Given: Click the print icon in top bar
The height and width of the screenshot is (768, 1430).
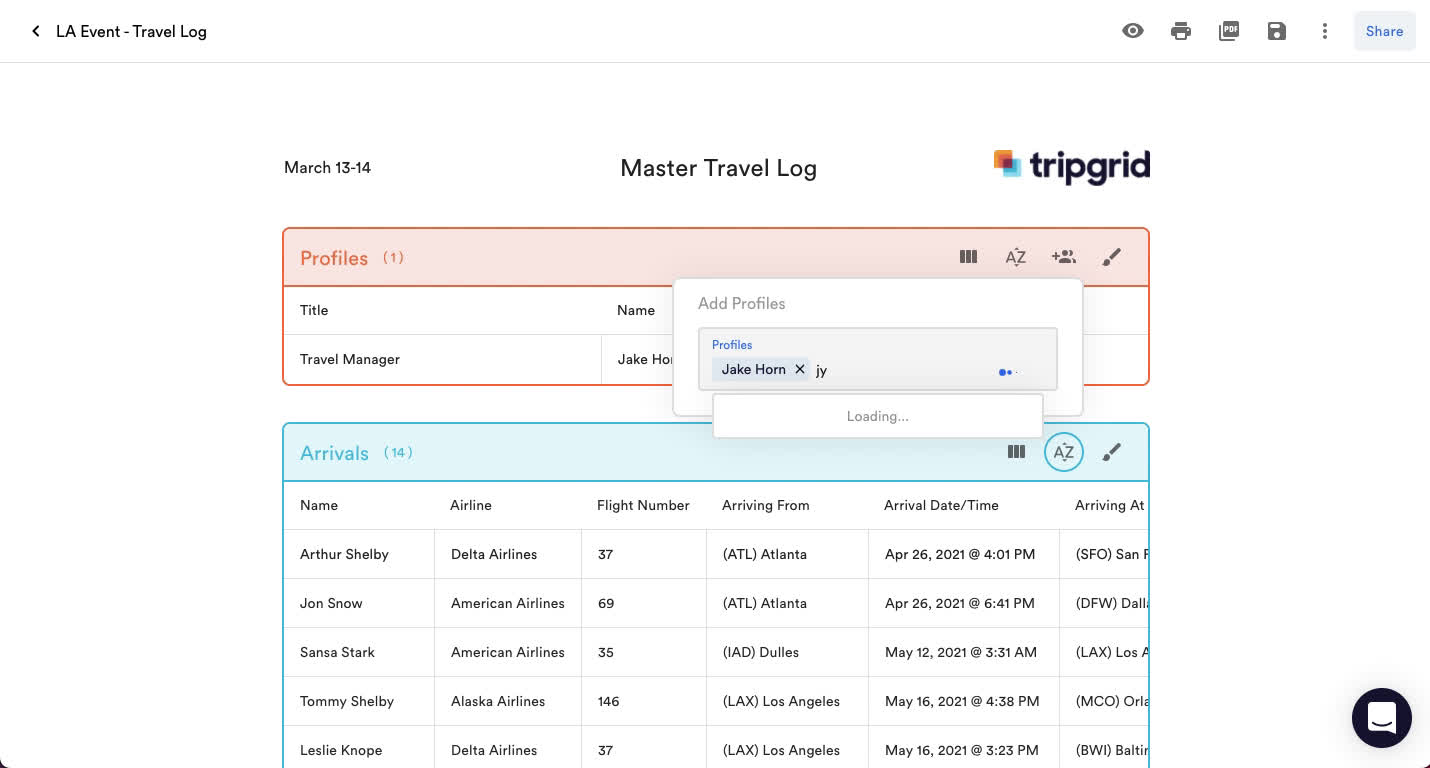Looking at the screenshot, I should pos(1180,31).
